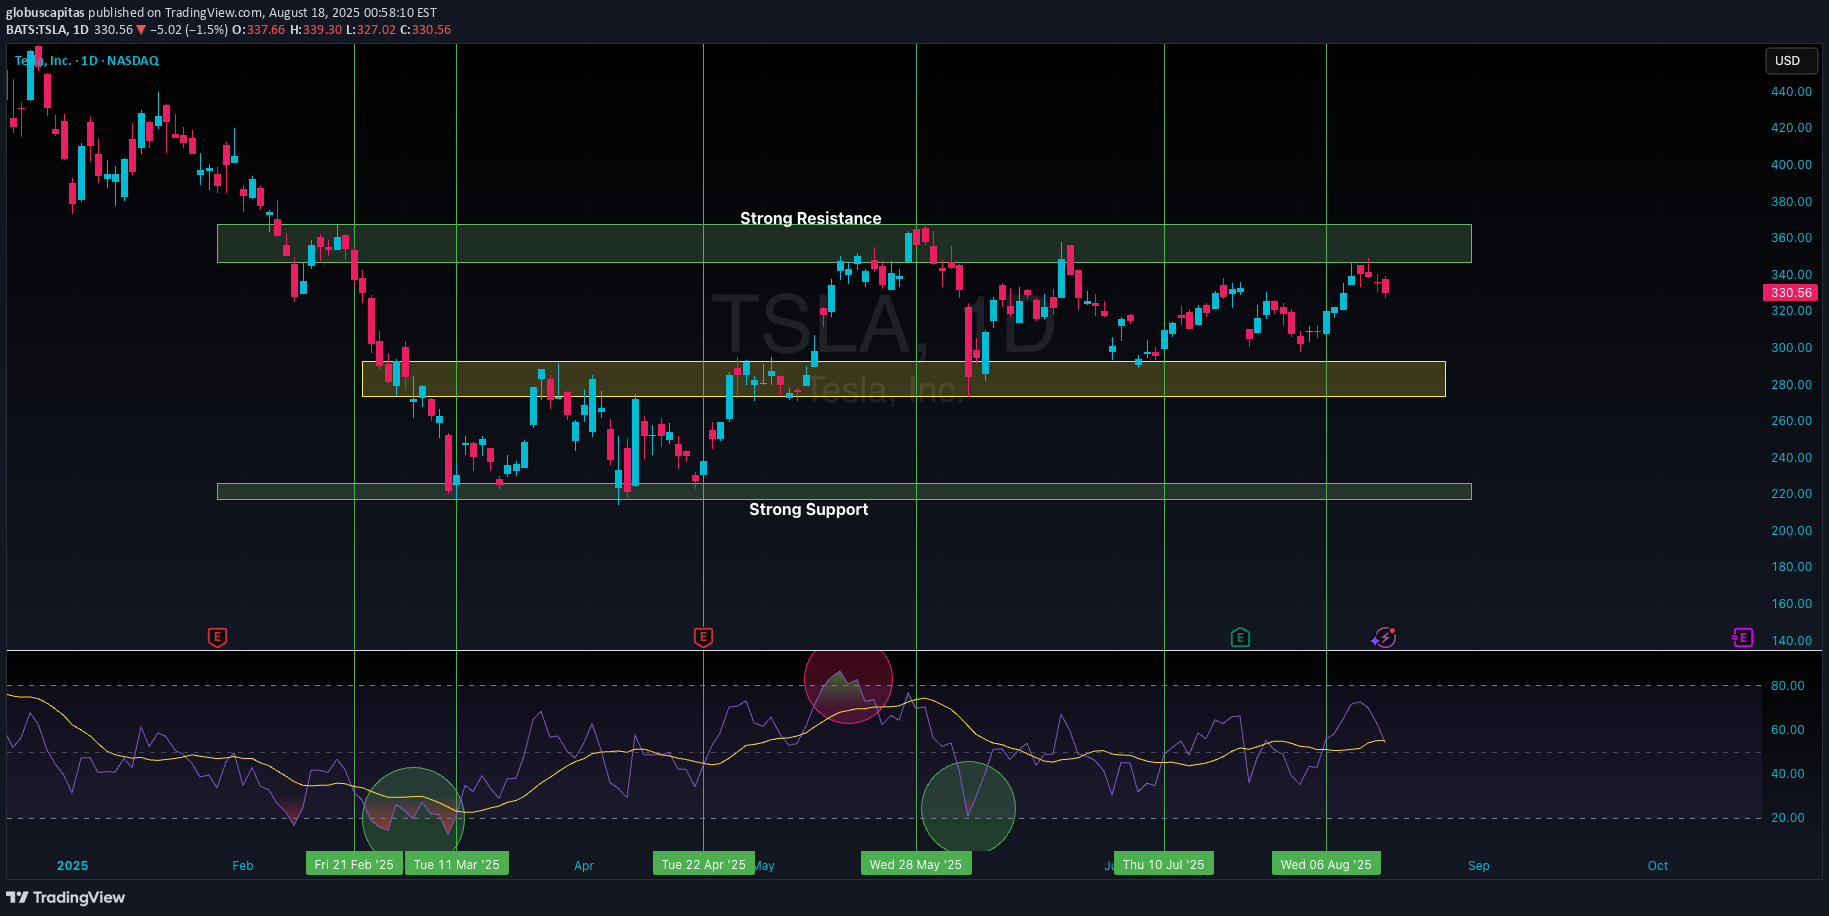Select the yellow mid-range zone rectangle
Screen dimensions: 1829x916
(903, 379)
